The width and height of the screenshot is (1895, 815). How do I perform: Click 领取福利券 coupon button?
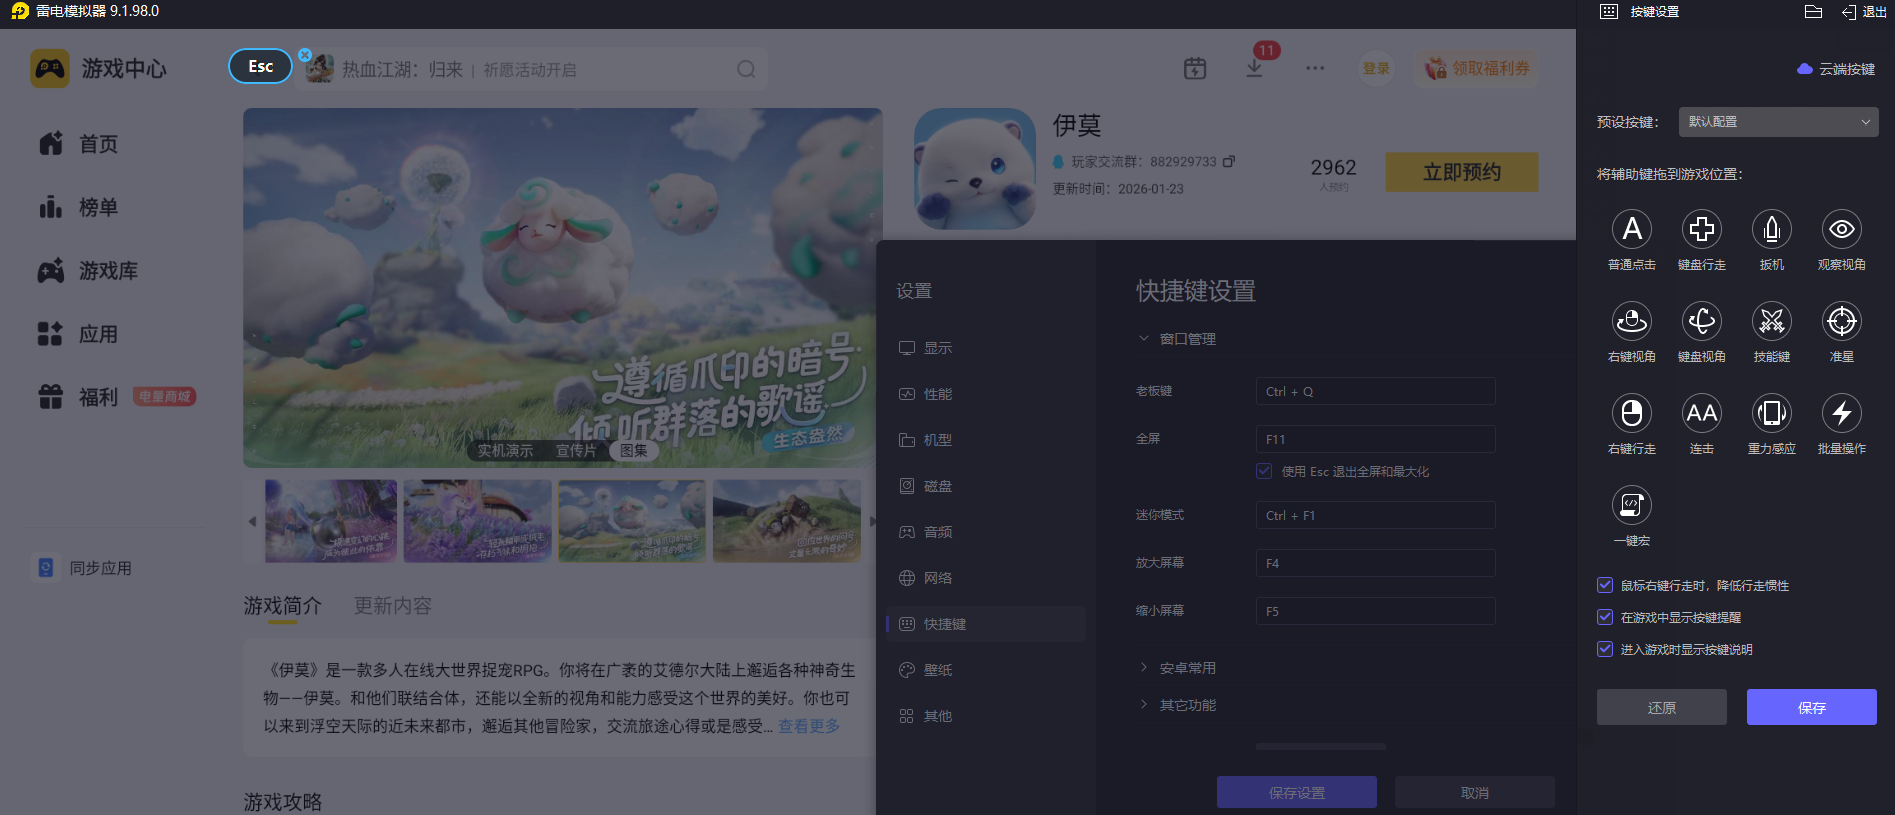pos(1477,68)
